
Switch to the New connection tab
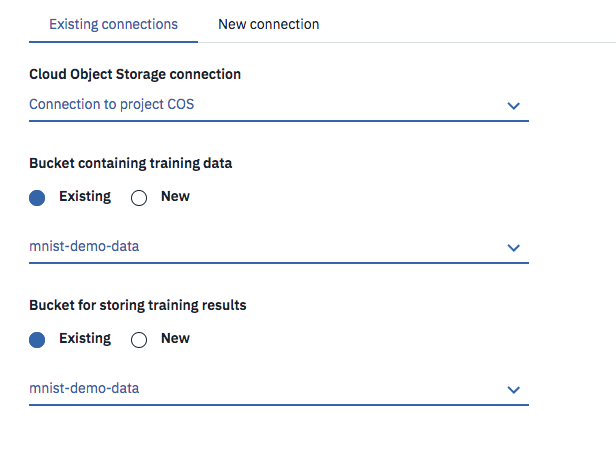269,24
